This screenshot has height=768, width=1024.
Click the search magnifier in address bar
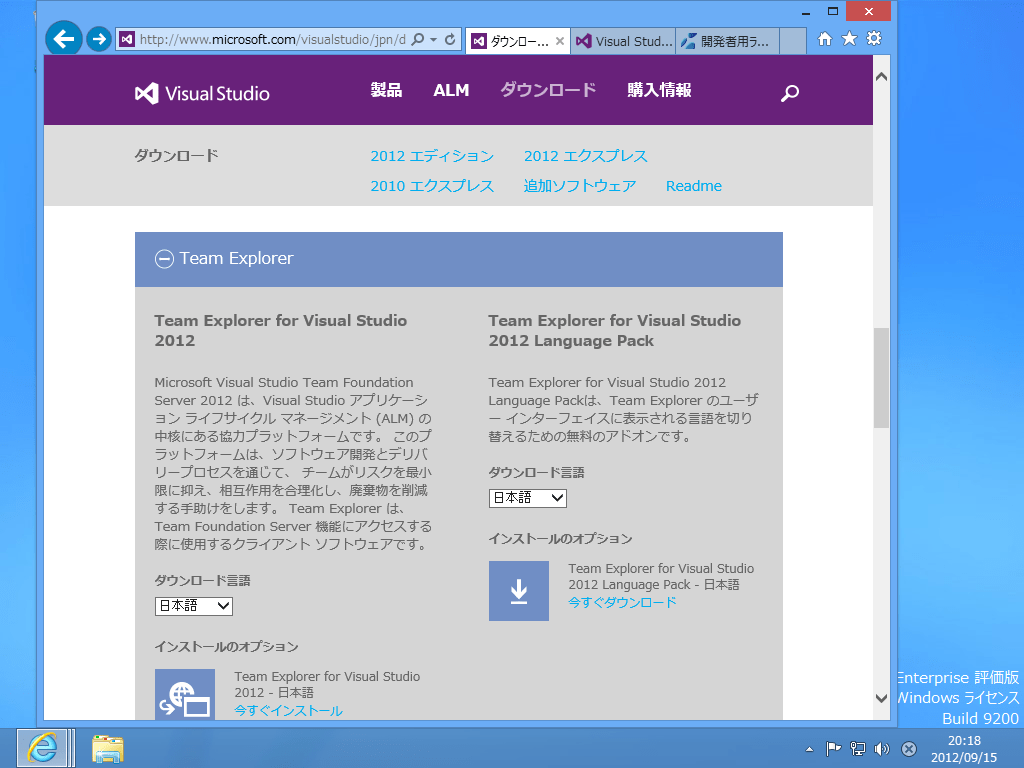[418, 39]
